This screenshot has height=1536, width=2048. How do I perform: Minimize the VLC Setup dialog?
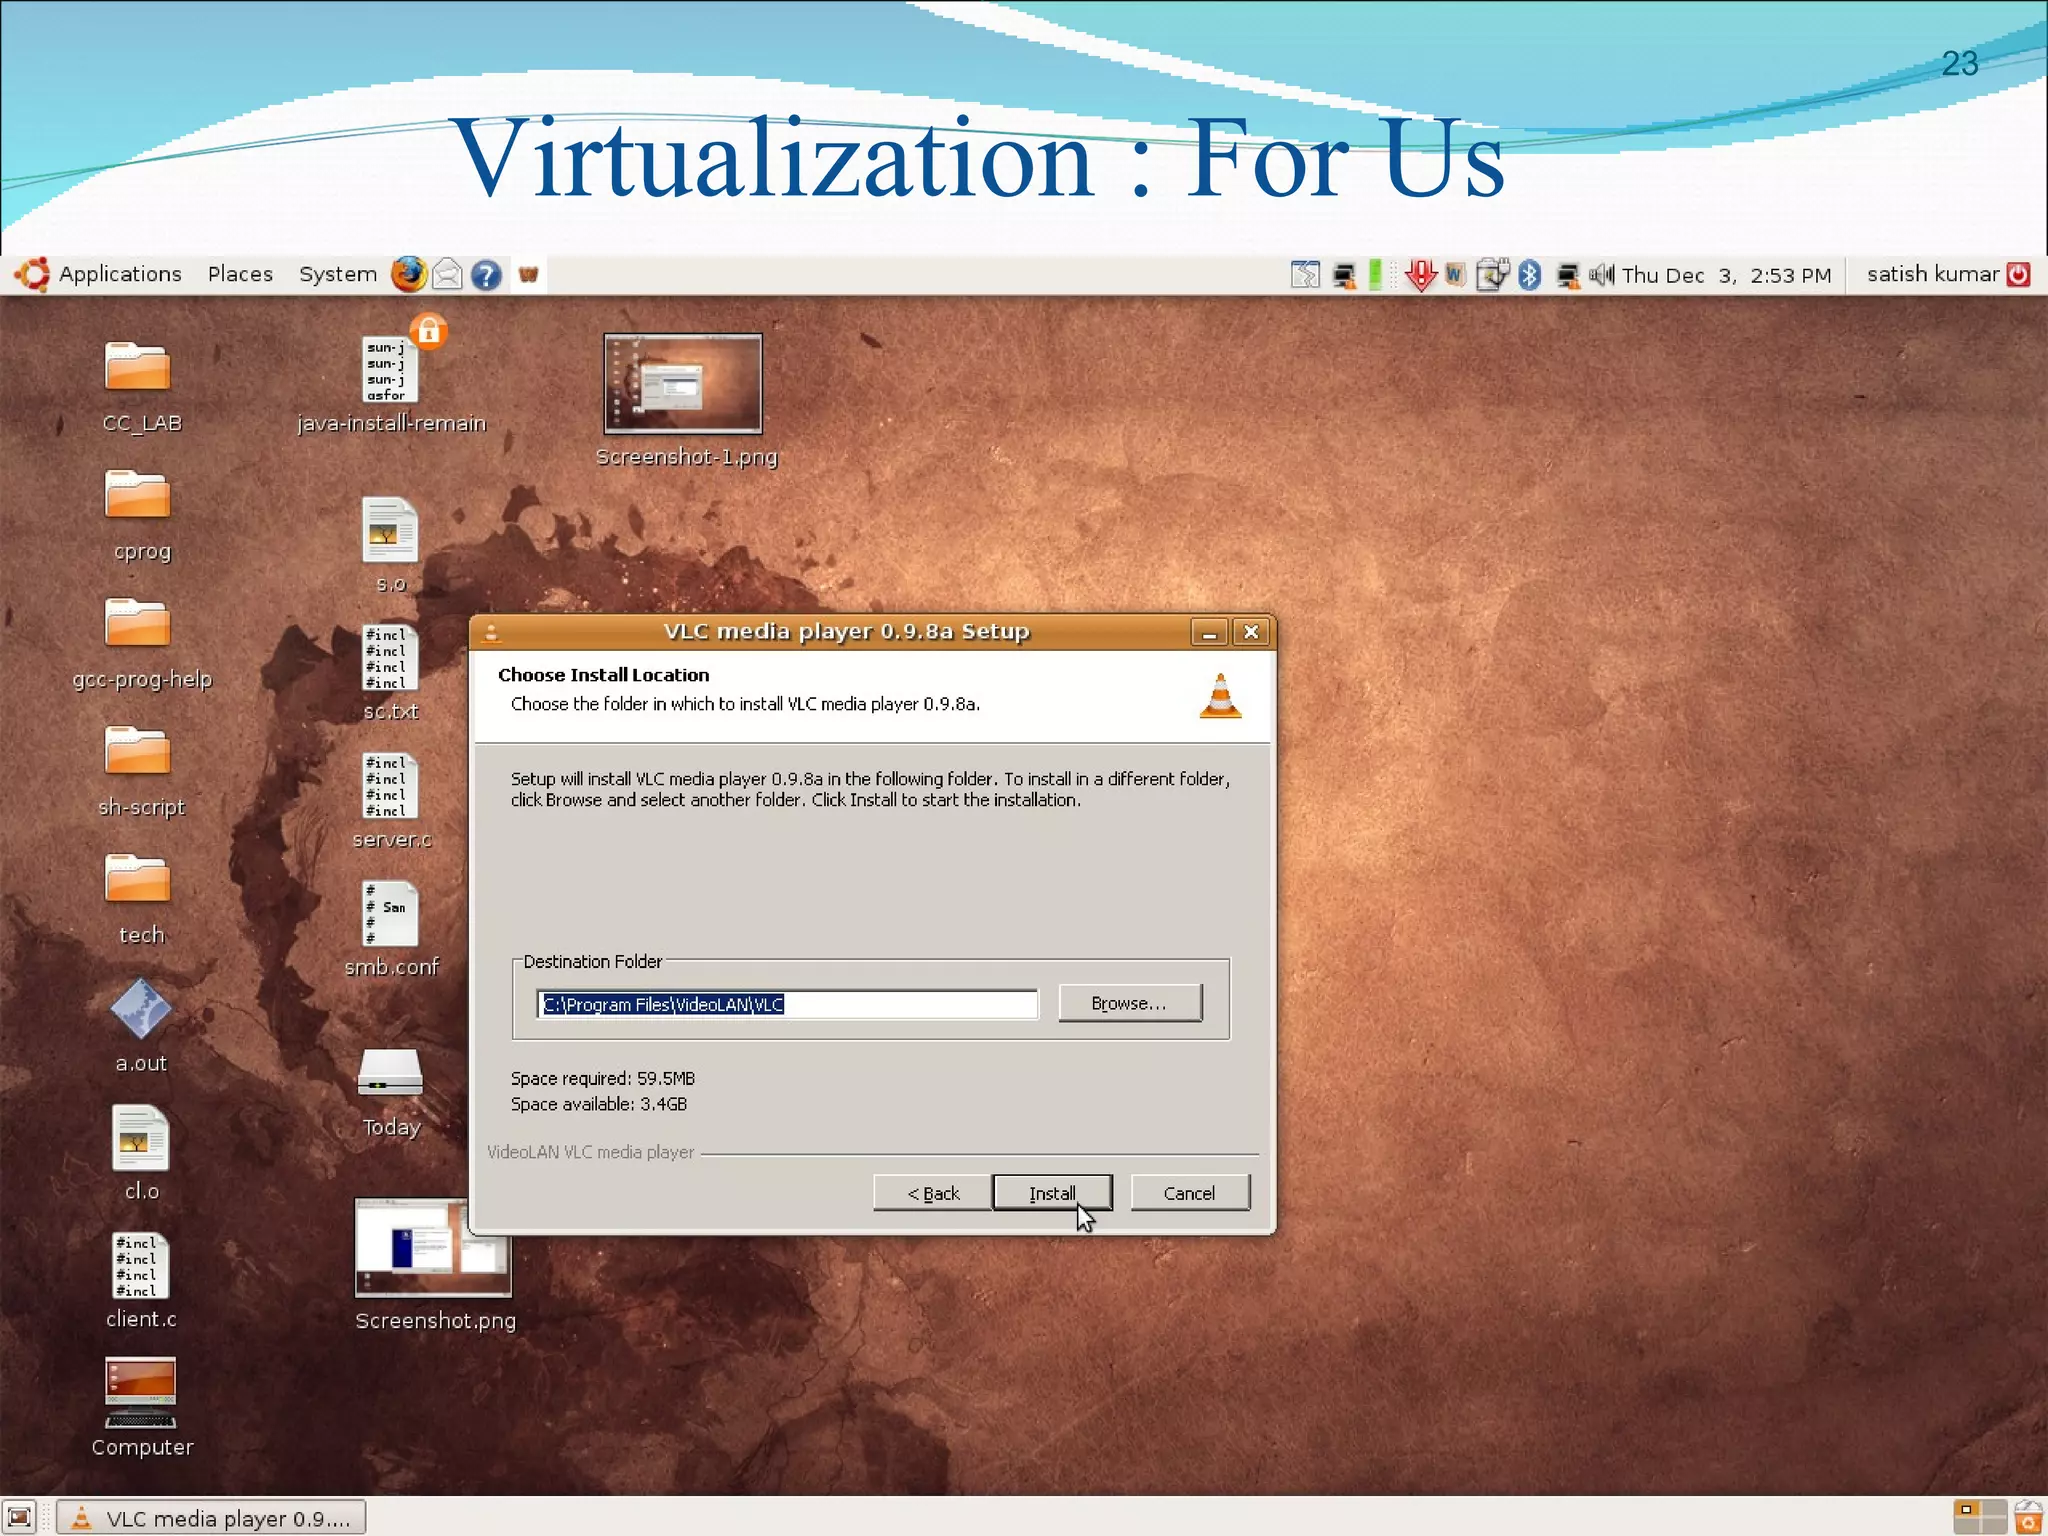coord(1209,632)
